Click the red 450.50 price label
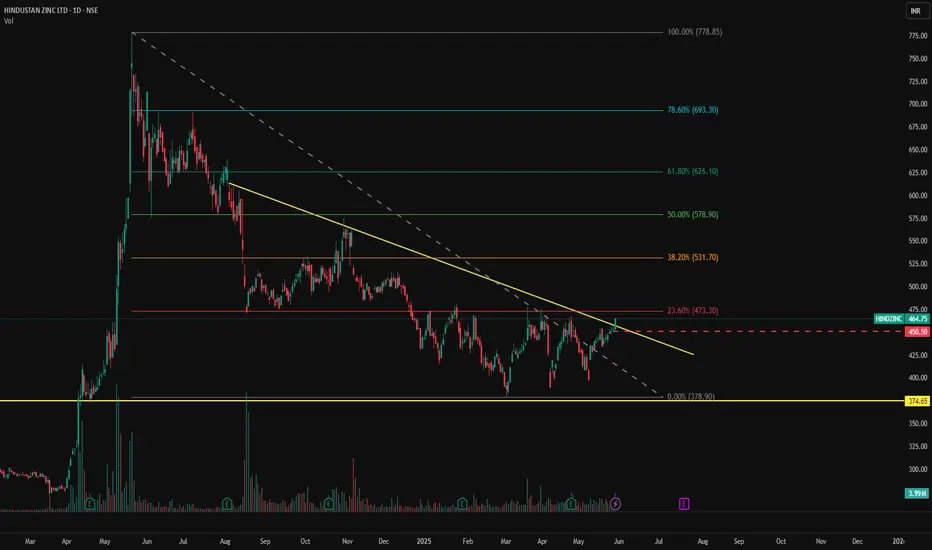Screen dimensions: 932x550 [x=917, y=332]
